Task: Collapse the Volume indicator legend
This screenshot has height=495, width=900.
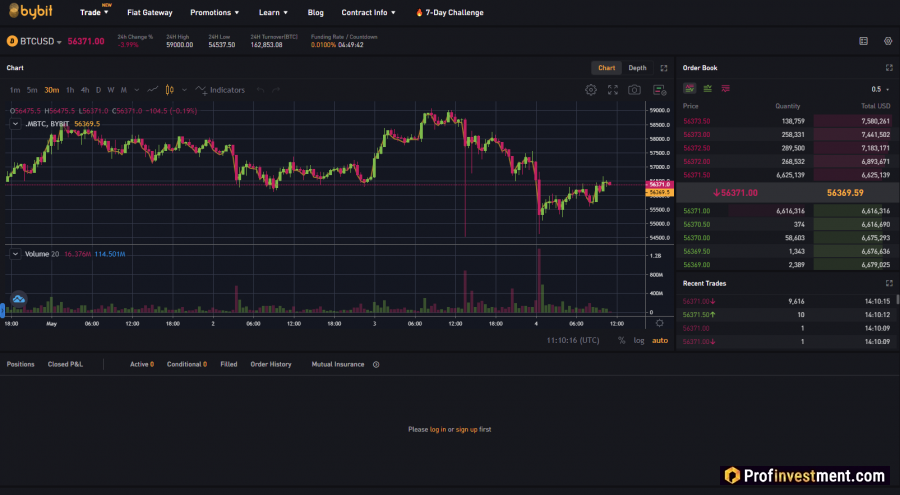Action: pyautogui.click(x=15, y=254)
